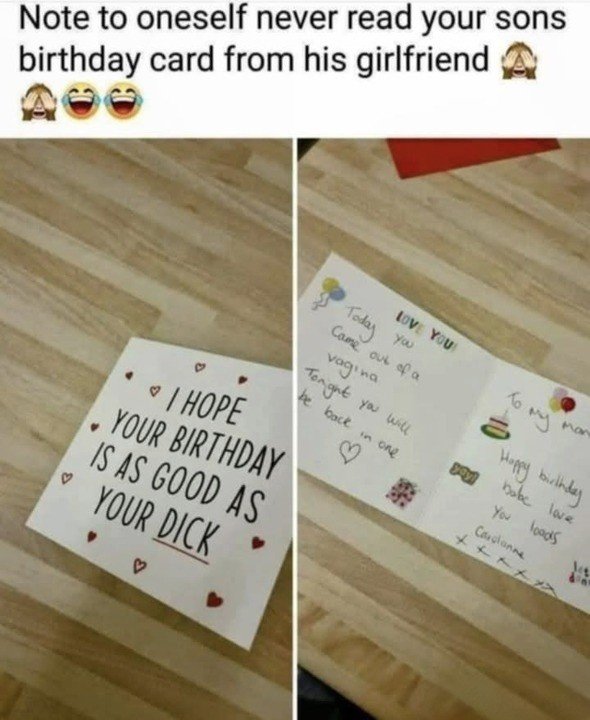Viewport: 590px width, 720px height.
Task: Click the handwritten 'To my man' line
Action: [x=547, y=415]
